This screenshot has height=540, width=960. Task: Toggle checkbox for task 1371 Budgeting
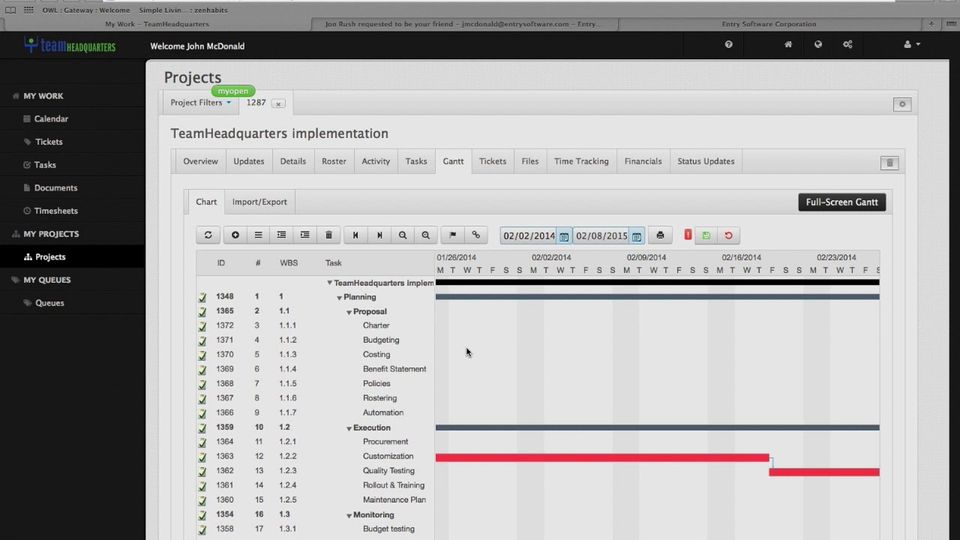tap(203, 340)
